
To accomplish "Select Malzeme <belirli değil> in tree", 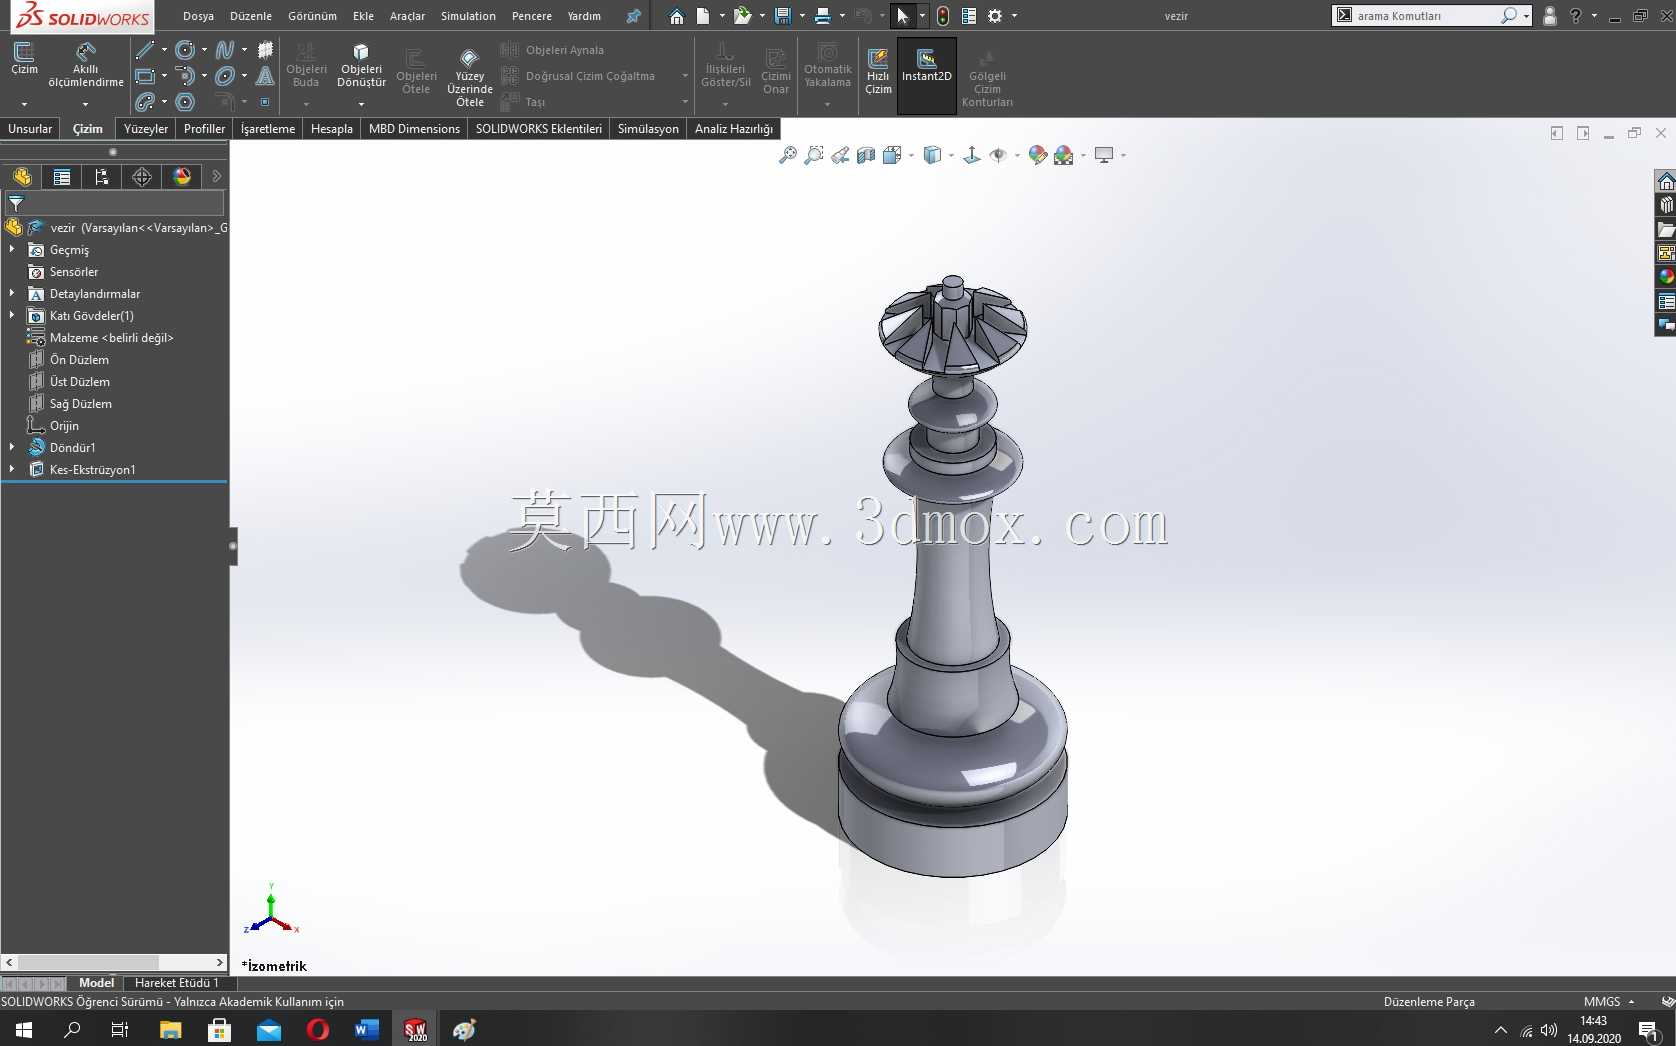I will point(111,337).
